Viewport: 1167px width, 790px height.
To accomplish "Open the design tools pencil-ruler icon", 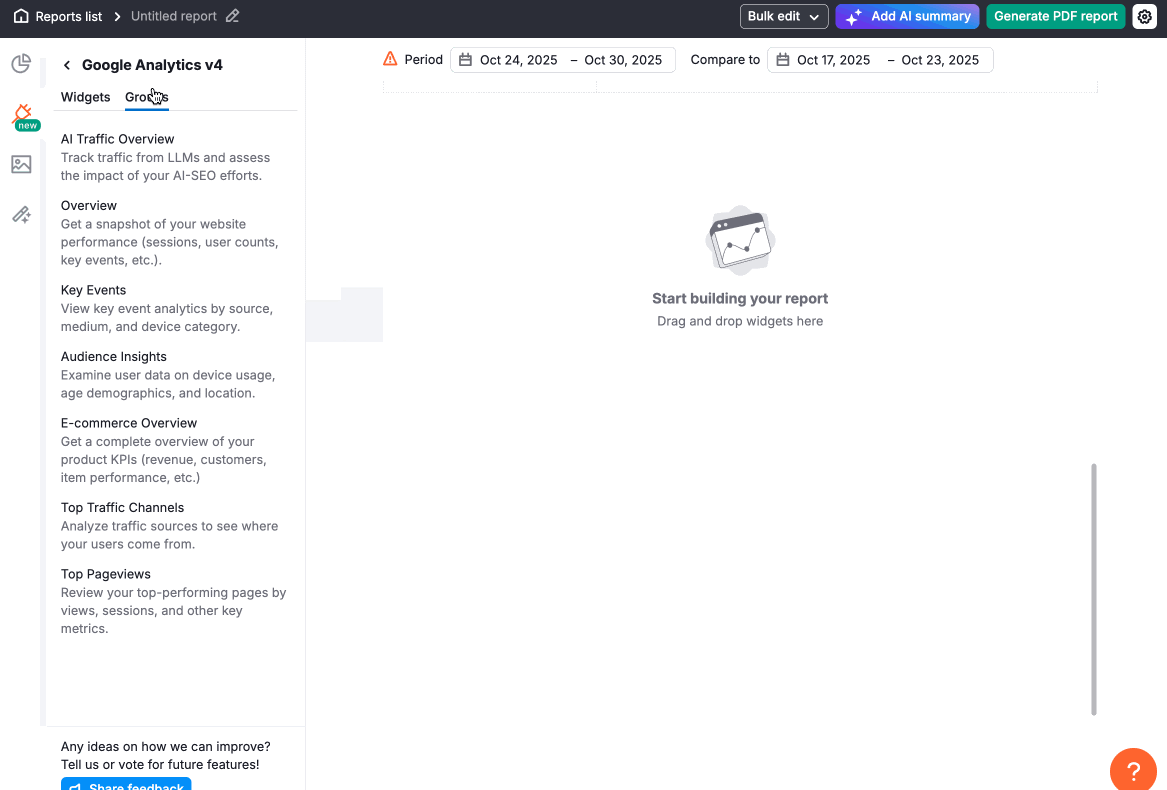I will point(21,214).
